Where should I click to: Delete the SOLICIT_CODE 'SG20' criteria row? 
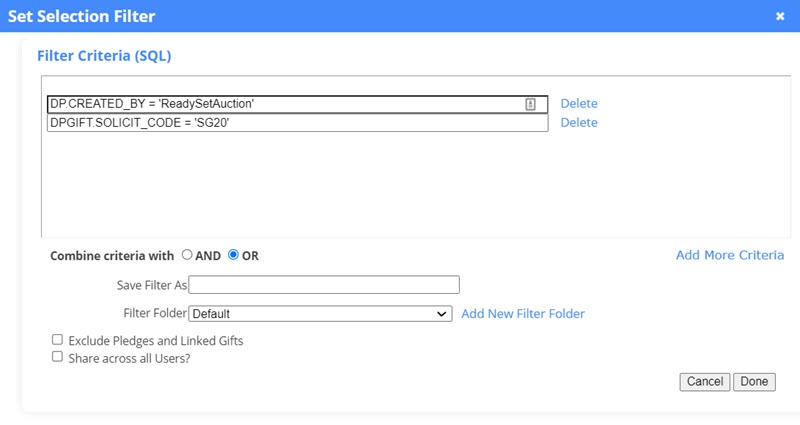pyautogui.click(x=579, y=122)
